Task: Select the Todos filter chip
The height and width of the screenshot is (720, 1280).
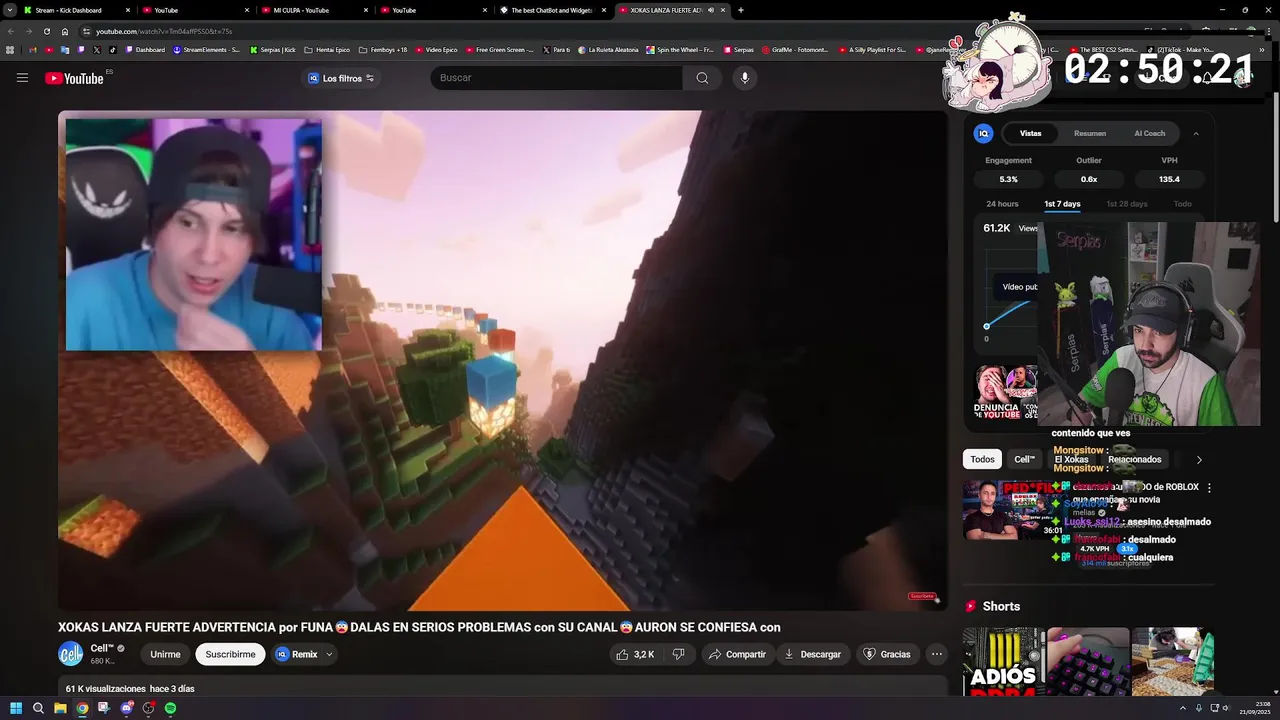Action: 982,459
